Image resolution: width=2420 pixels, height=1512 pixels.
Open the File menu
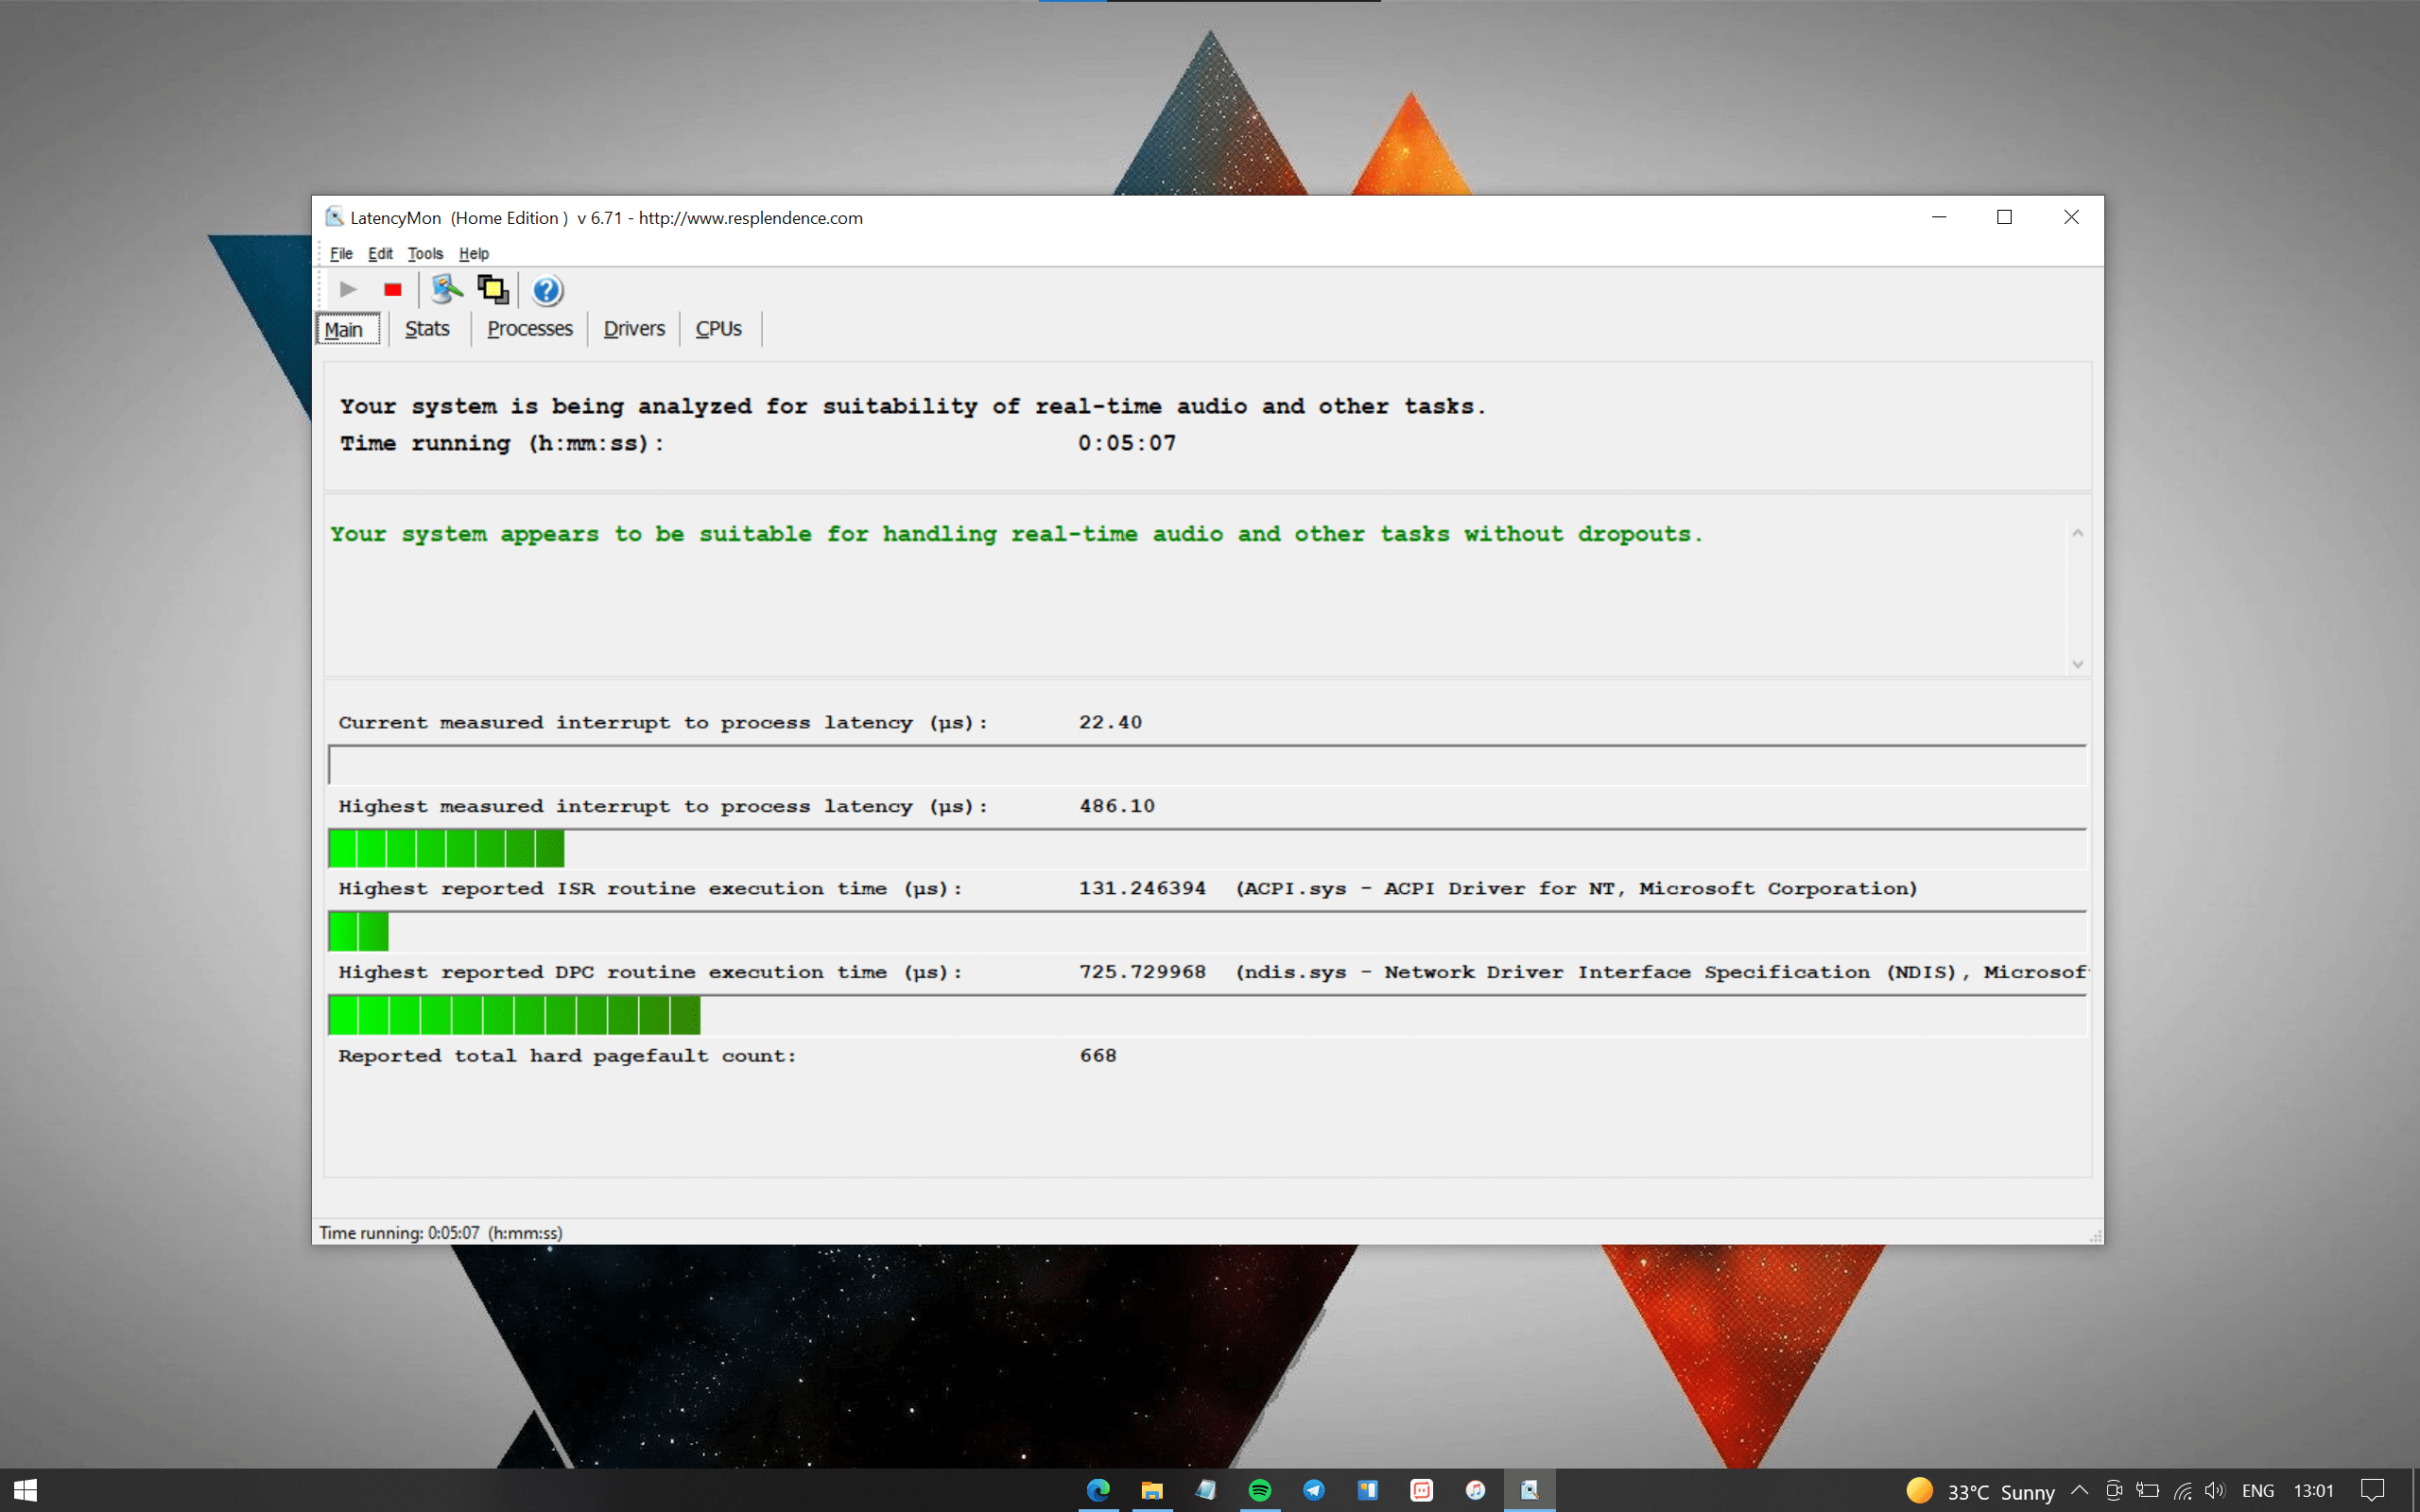(x=341, y=254)
